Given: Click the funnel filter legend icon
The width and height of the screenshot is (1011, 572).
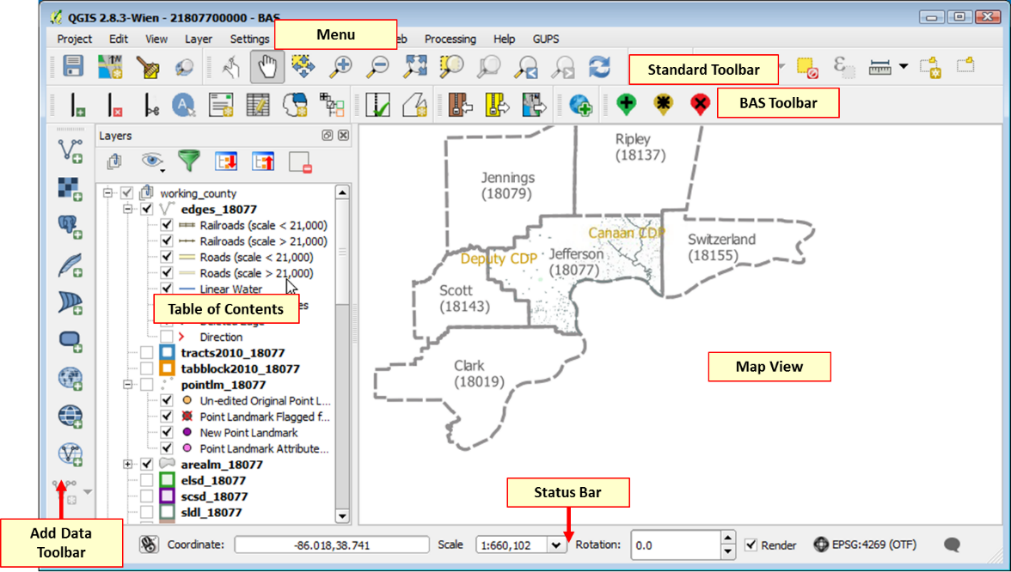Looking at the screenshot, I should pos(188,161).
